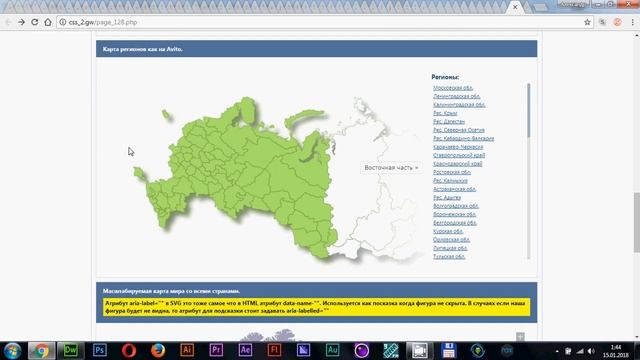640x360 pixels.
Task: Open the browser home page
Action: (48, 22)
